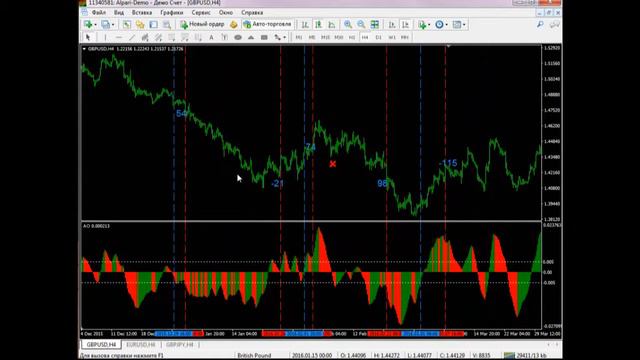Open the Справка menu
This screenshot has width=640, height=360.
pos(252,13)
